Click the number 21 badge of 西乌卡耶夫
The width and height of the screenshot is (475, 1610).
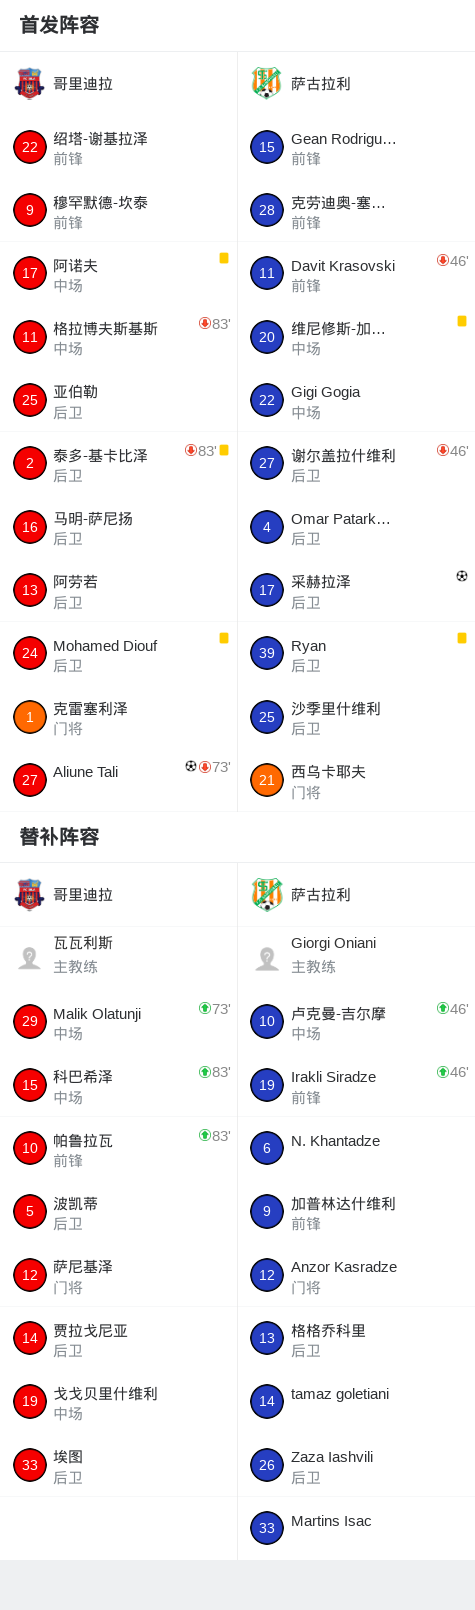(267, 780)
